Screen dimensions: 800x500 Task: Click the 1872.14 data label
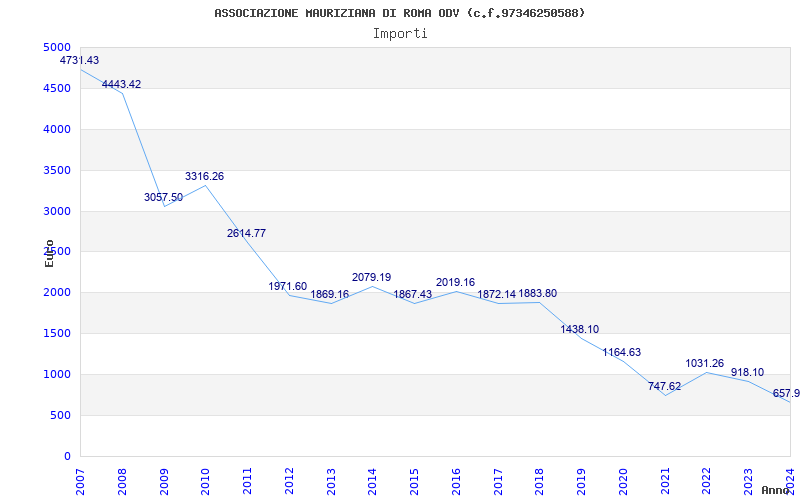coord(496,294)
